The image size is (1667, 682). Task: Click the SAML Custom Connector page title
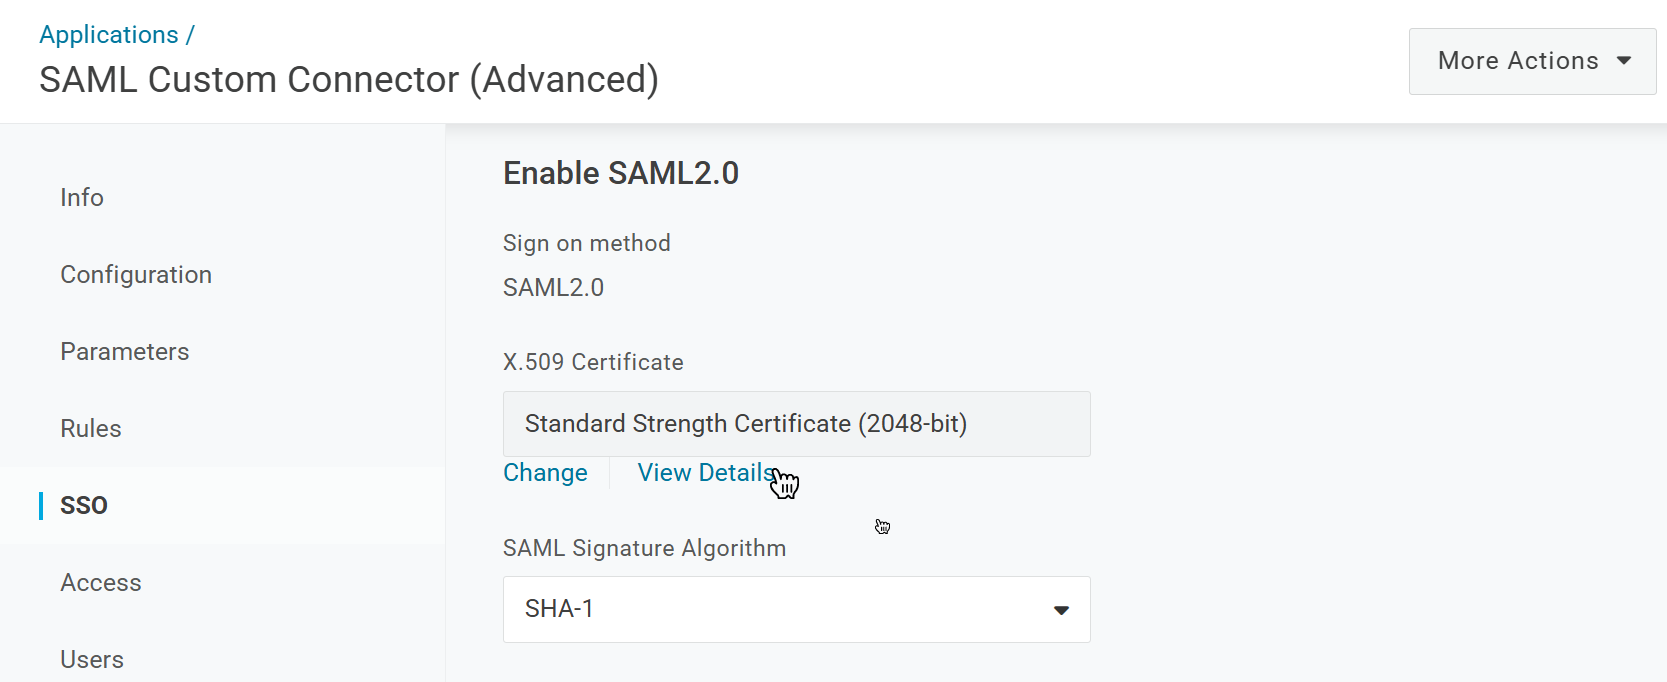click(349, 80)
